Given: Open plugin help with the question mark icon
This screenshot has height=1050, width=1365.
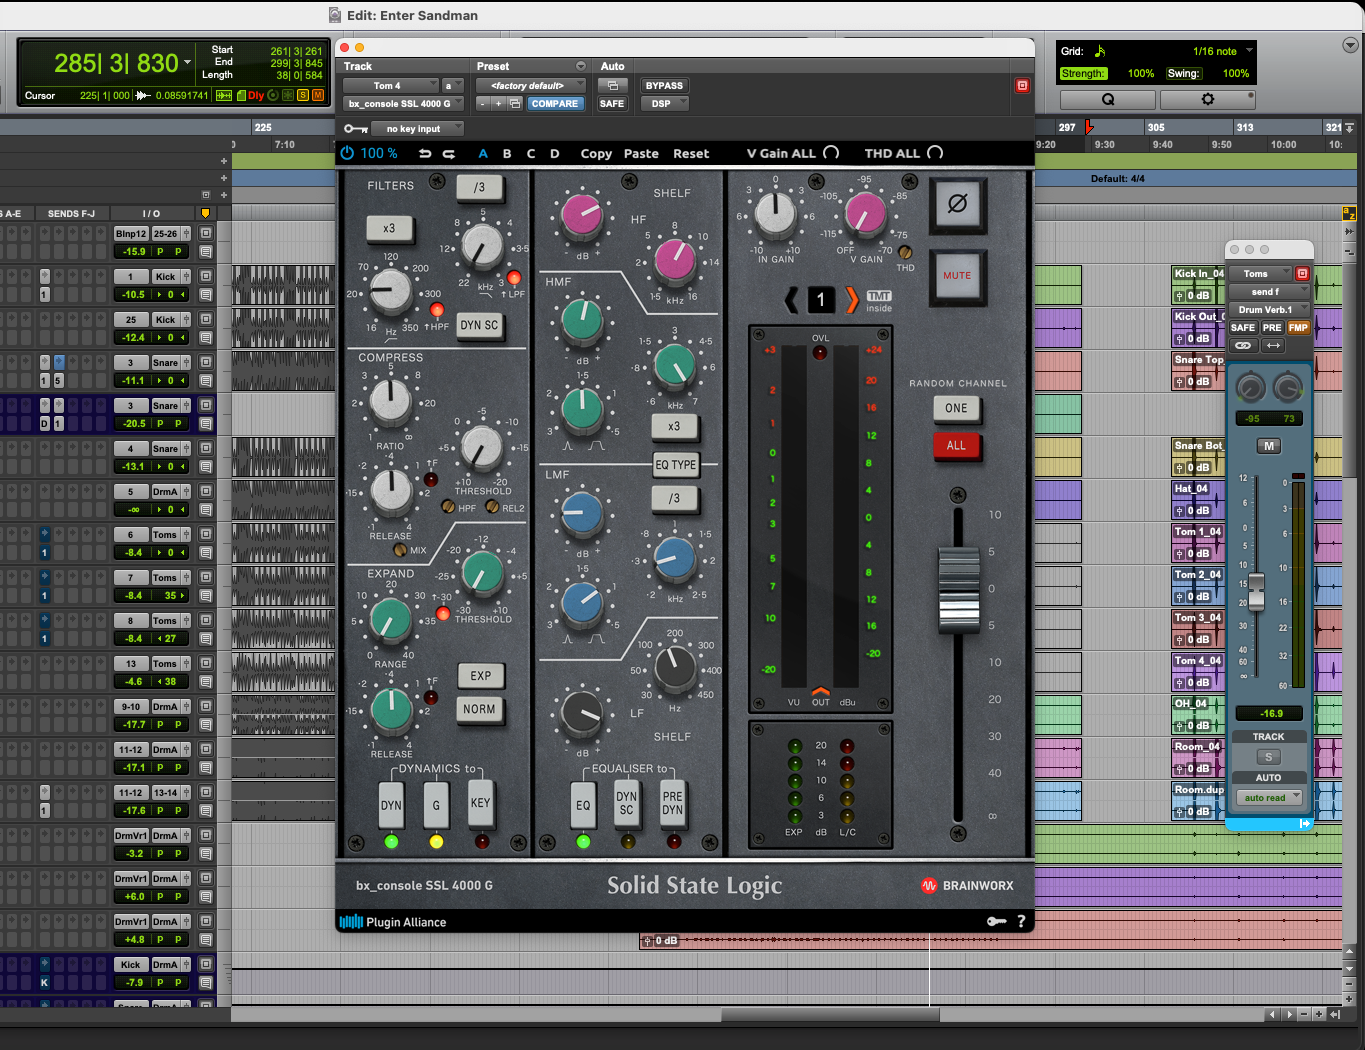Looking at the screenshot, I should coord(1021,921).
